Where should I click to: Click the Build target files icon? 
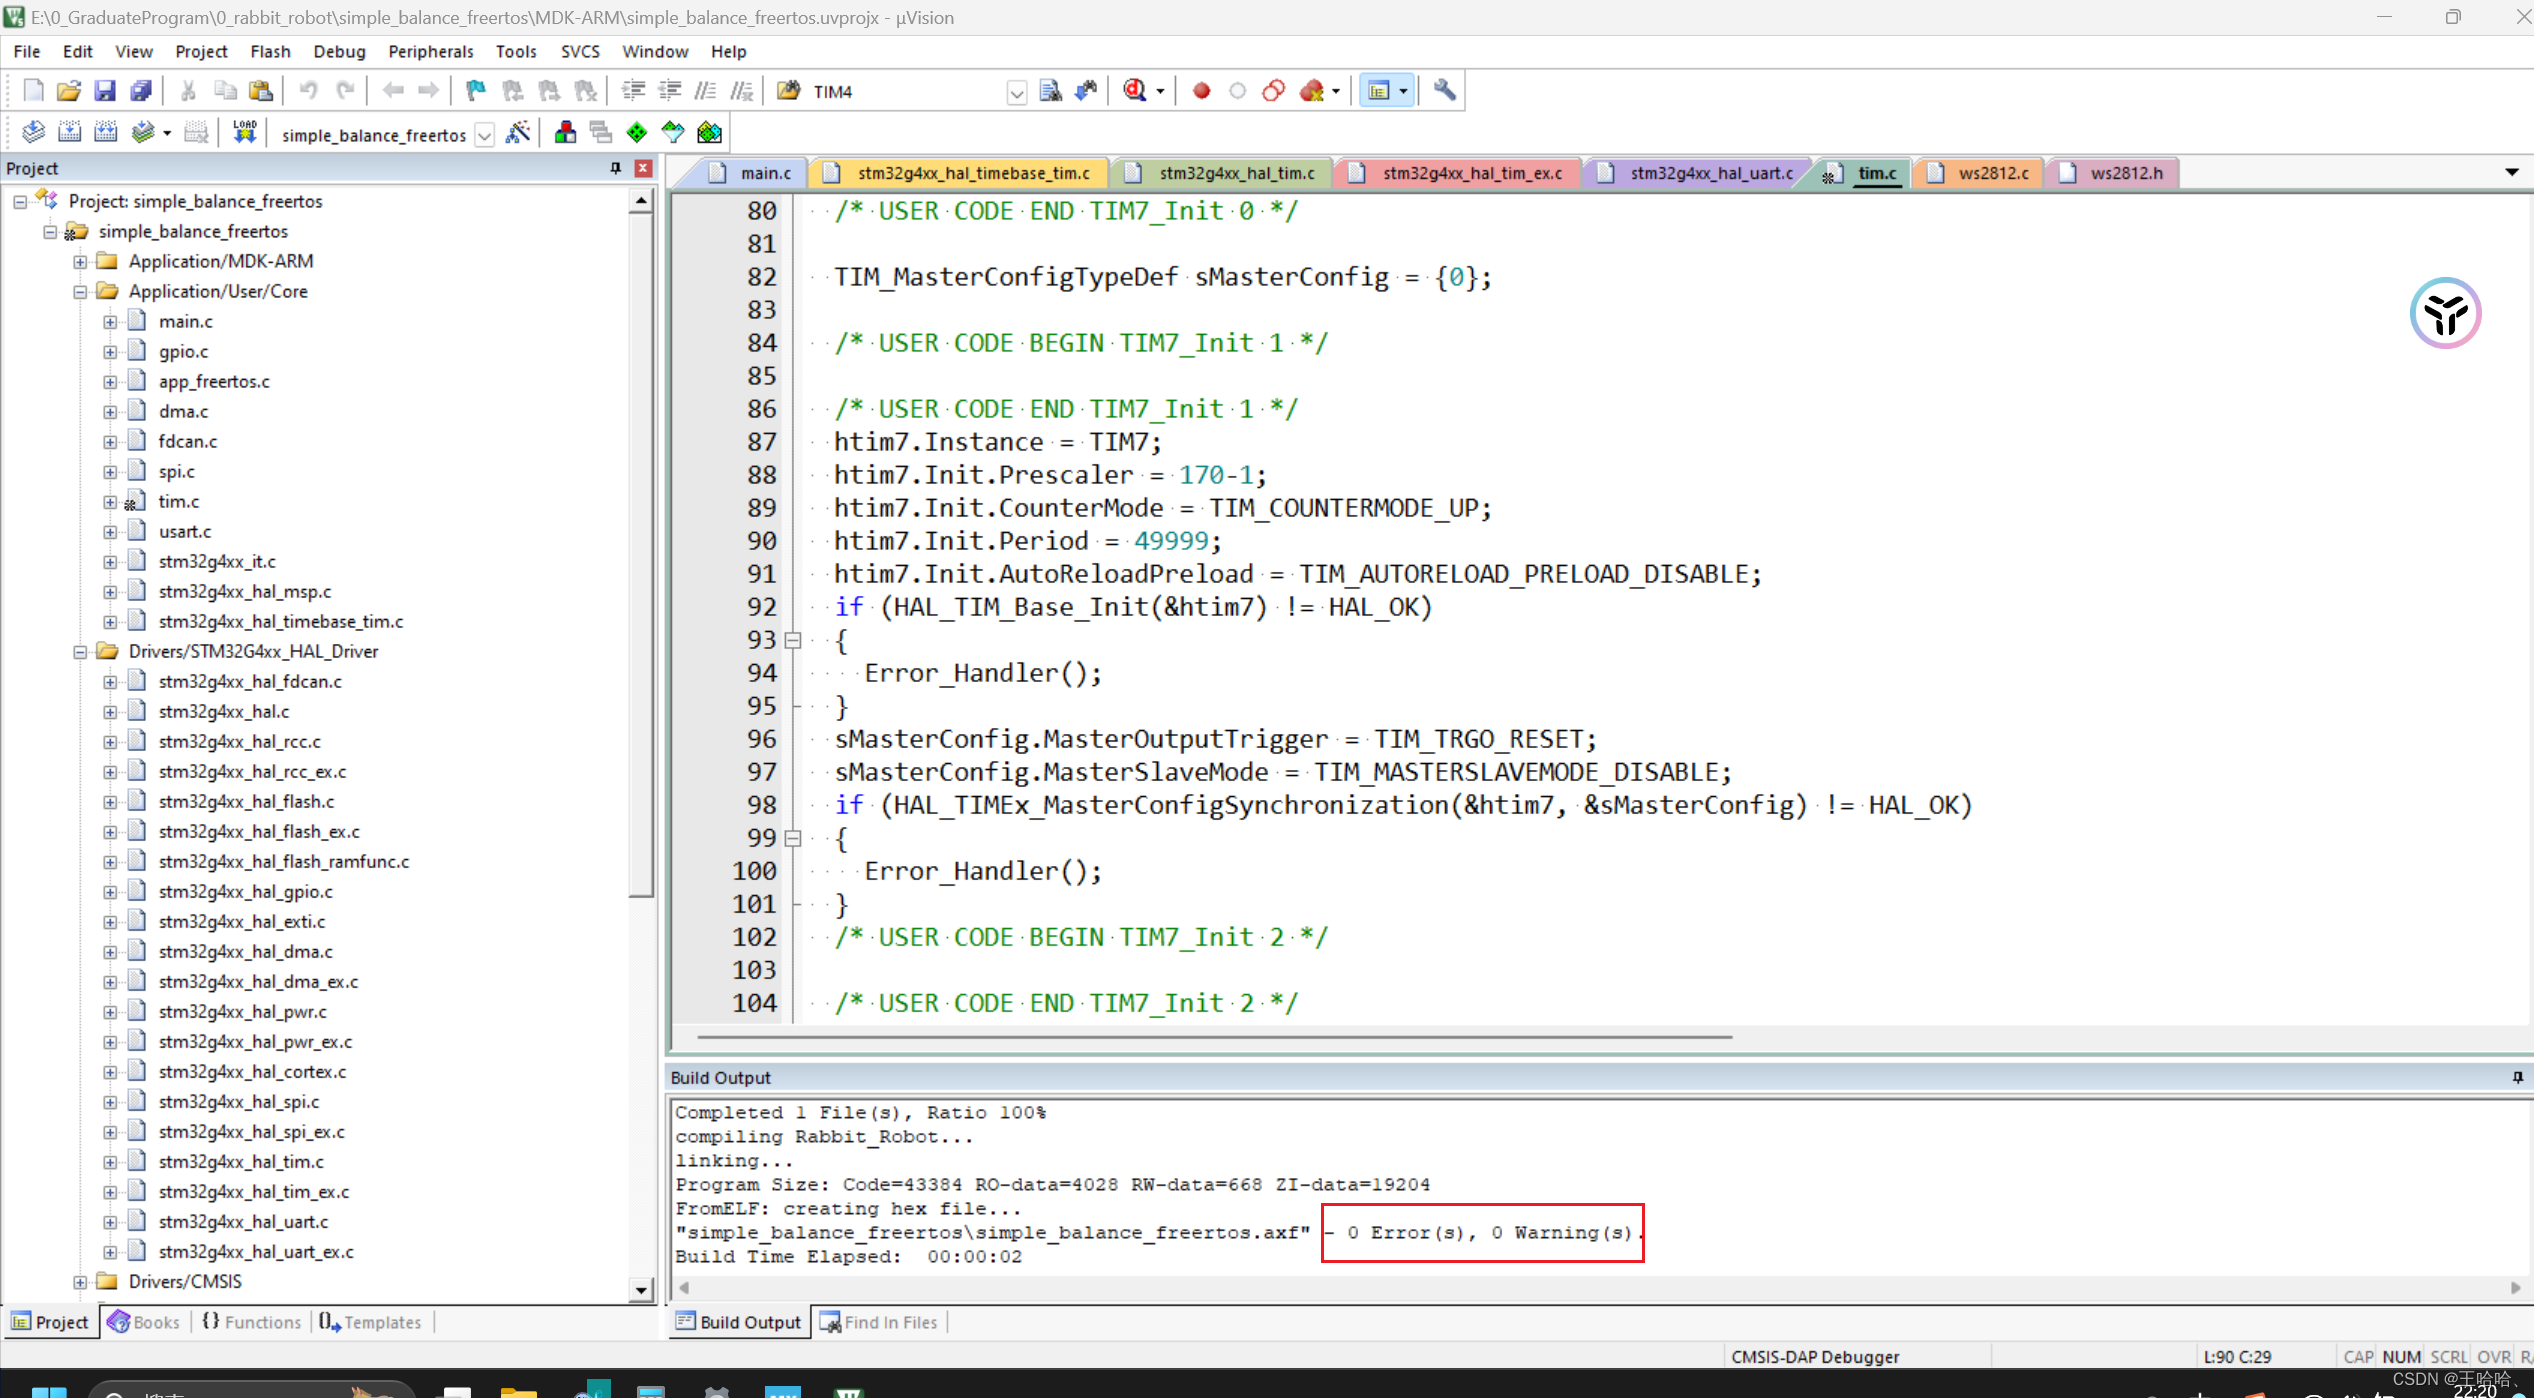[69, 132]
